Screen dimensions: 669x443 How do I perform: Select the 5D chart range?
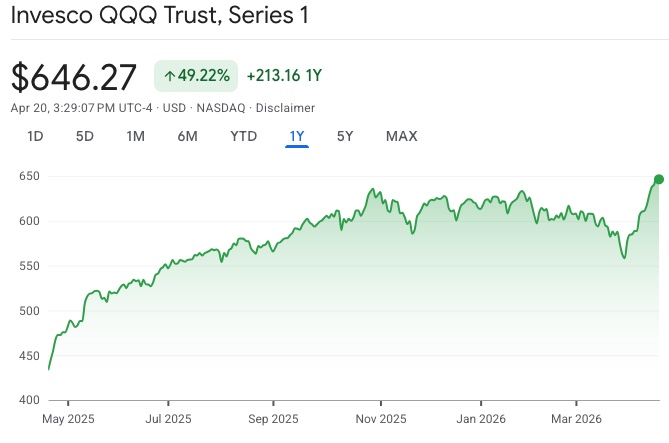[86, 136]
